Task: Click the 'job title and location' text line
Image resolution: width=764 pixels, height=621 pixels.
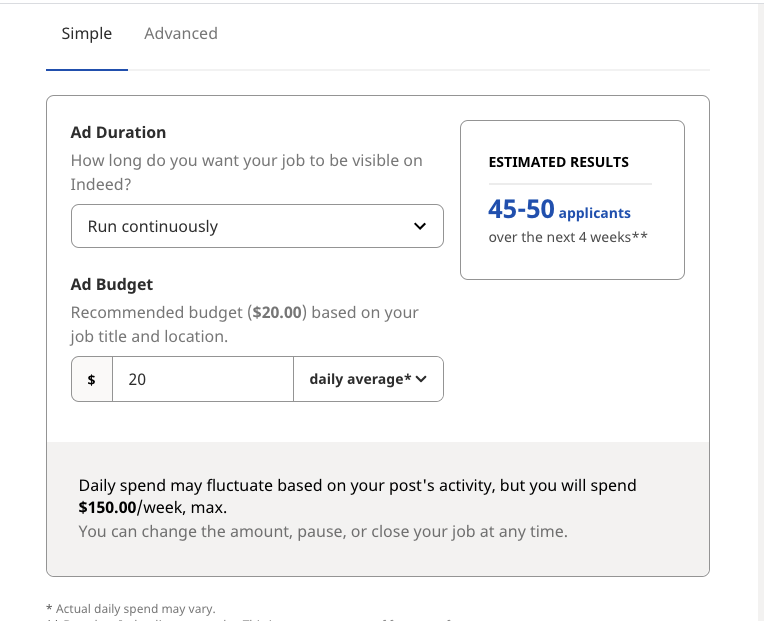Action: [x=149, y=336]
